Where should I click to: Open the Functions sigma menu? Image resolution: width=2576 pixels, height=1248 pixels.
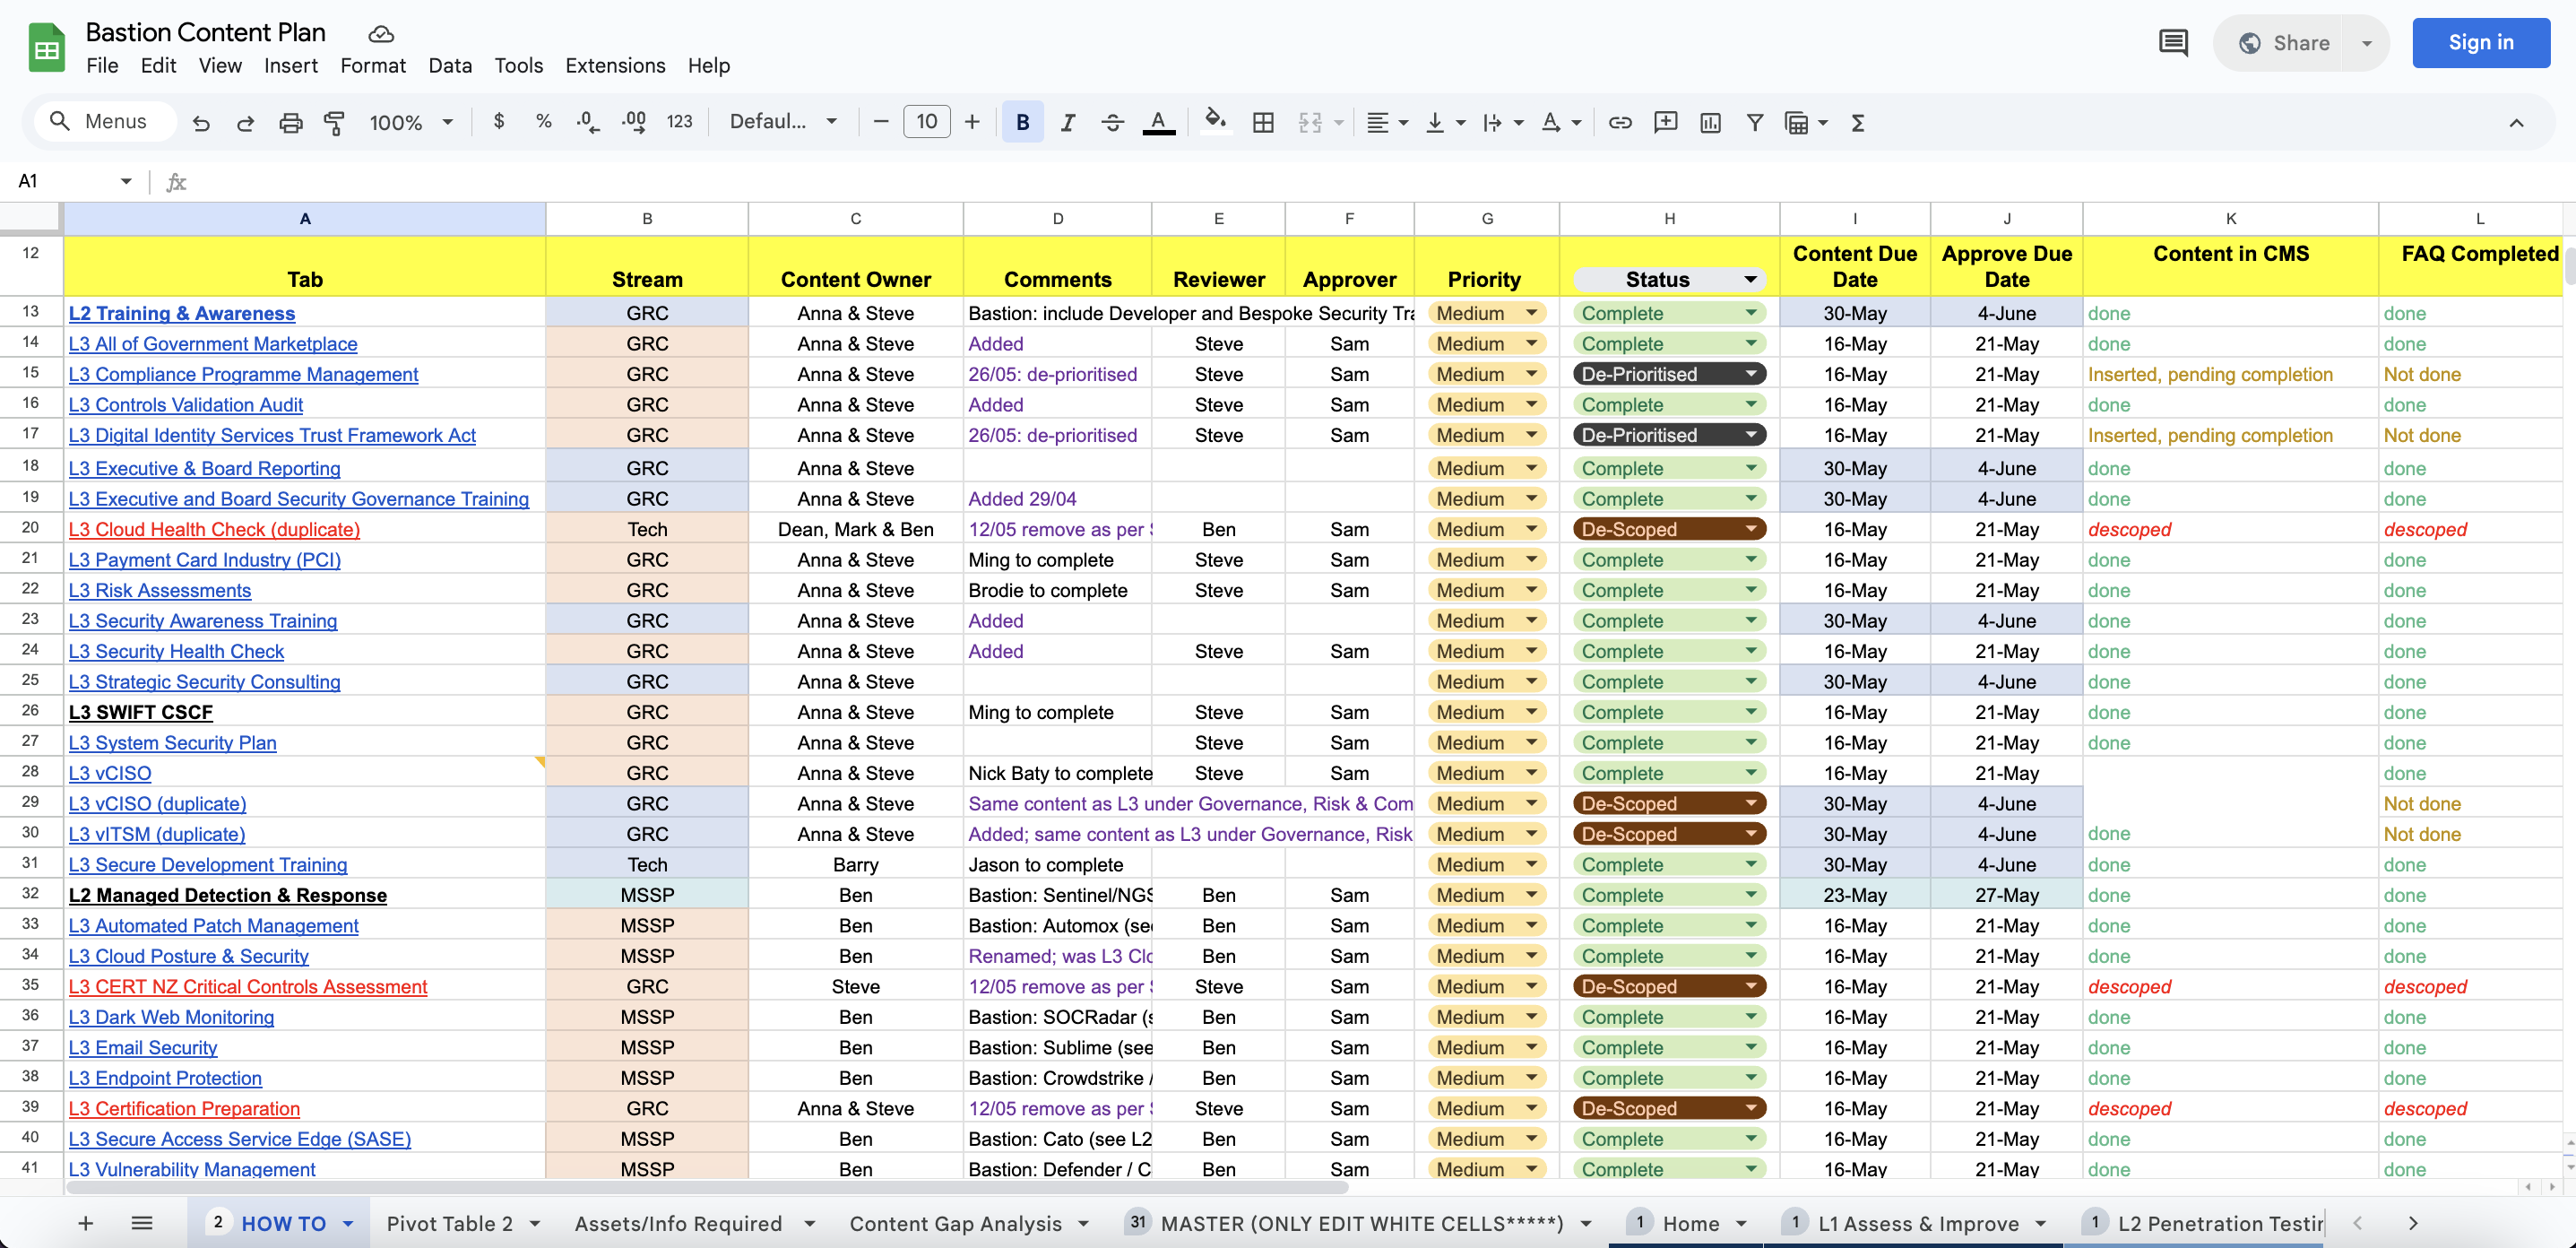(x=1857, y=122)
